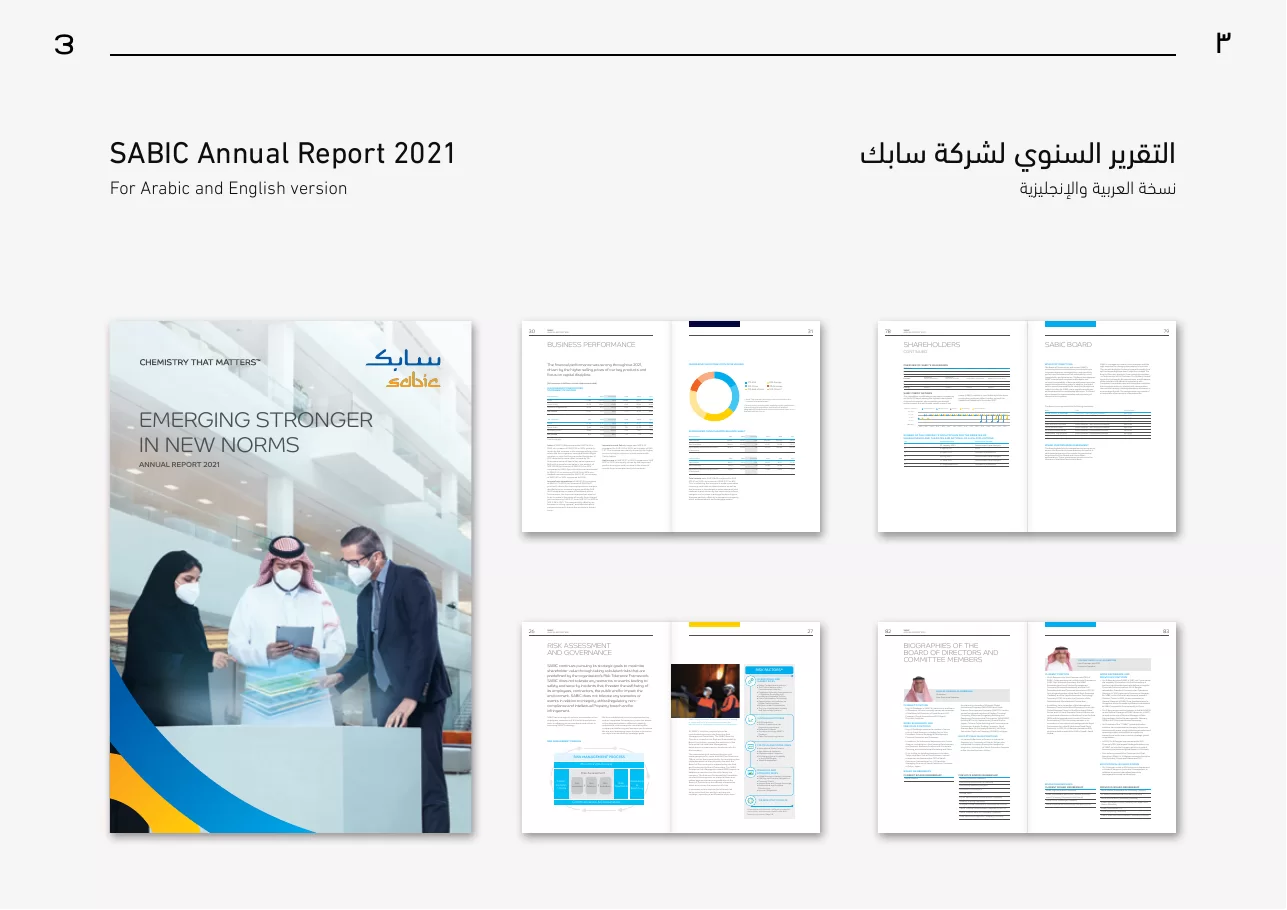Click 'CHEMISTRY THAT MATTERS' tagline on cover
This screenshot has height=910, width=1287.
[199, 362]
